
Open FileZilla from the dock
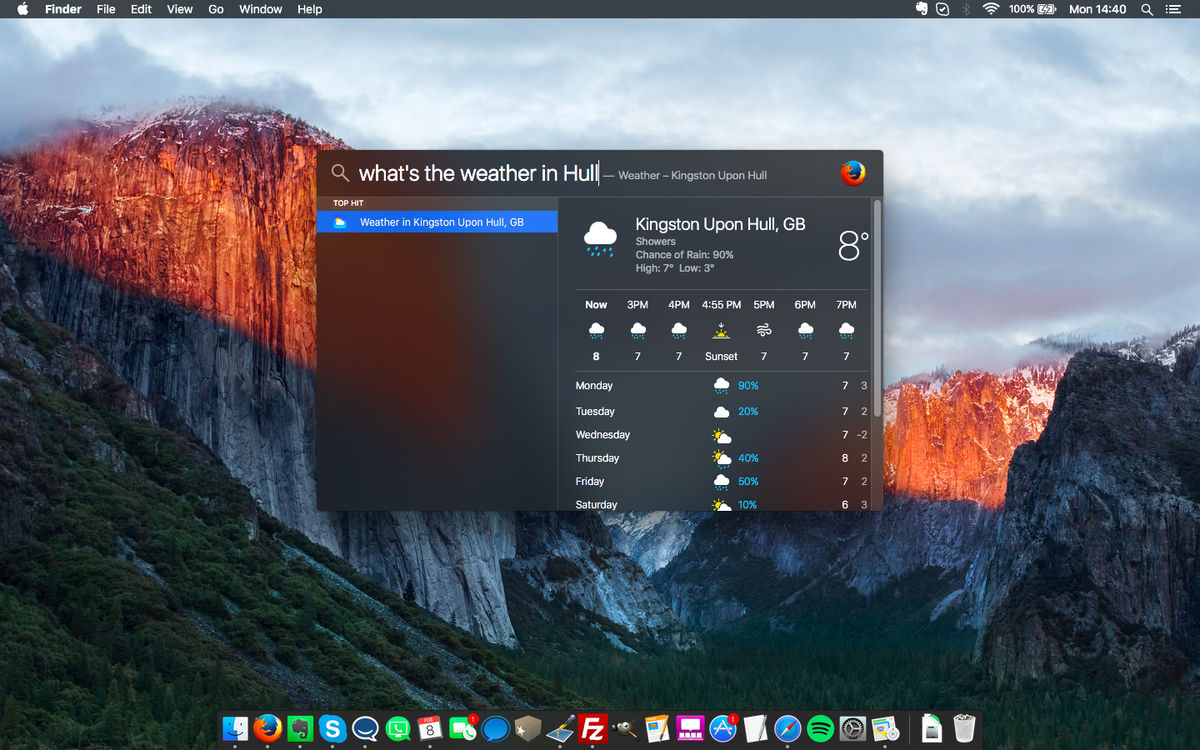click(x=592, y=730)
